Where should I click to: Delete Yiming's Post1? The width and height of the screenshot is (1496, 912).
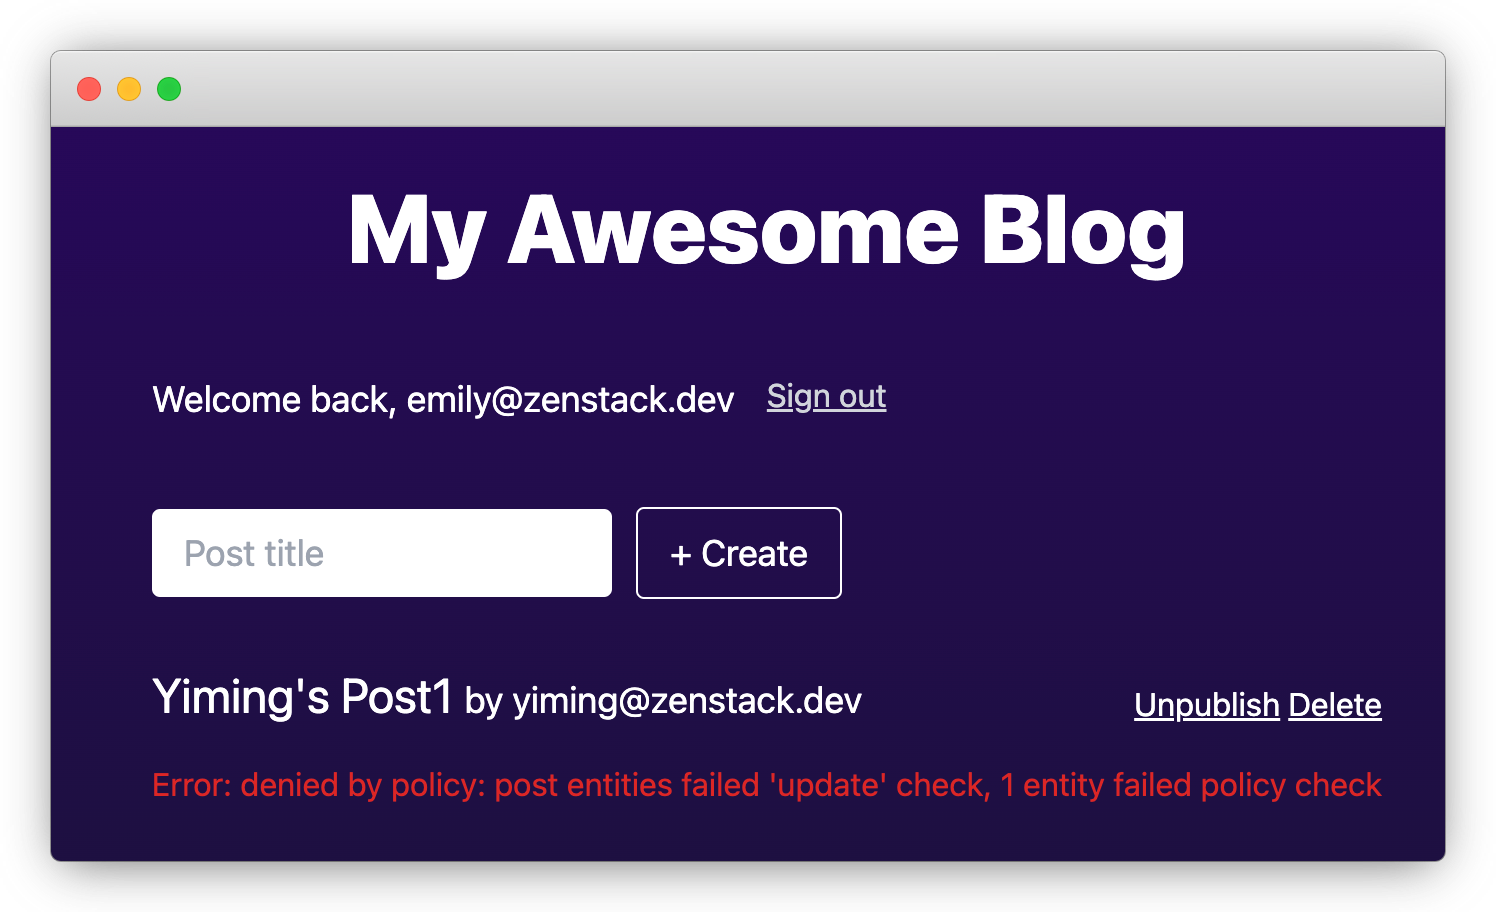click(x=1334, y=705)
